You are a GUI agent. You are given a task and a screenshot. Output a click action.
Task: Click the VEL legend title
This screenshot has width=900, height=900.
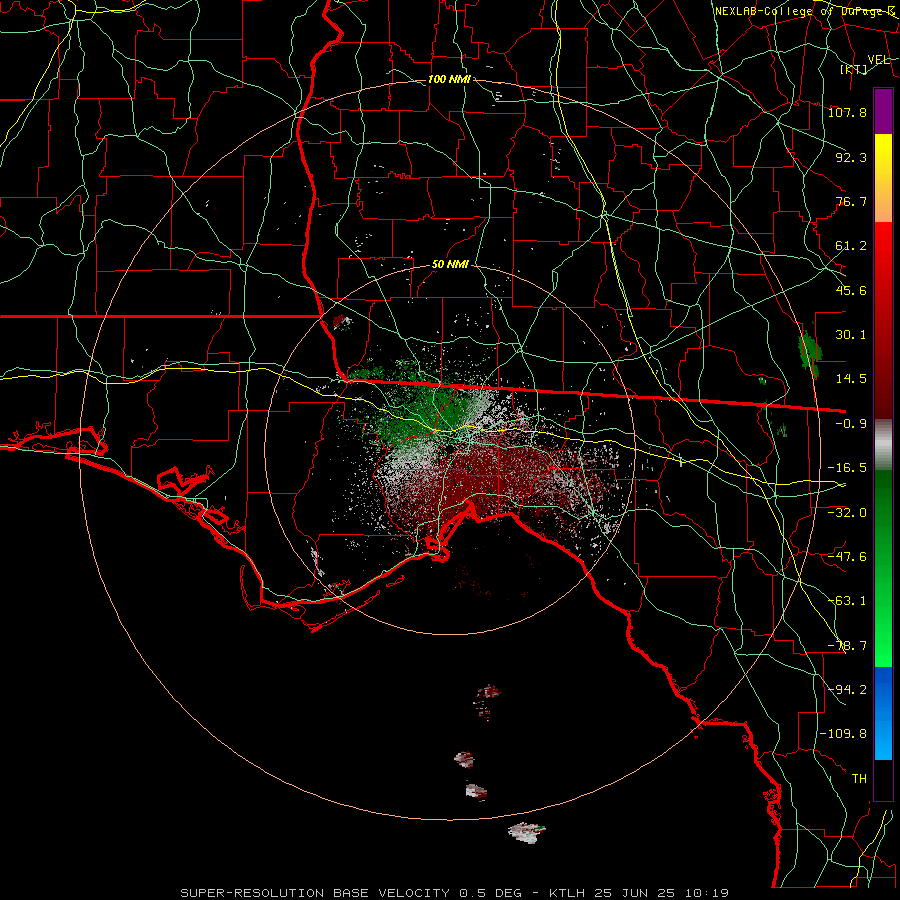879,60
